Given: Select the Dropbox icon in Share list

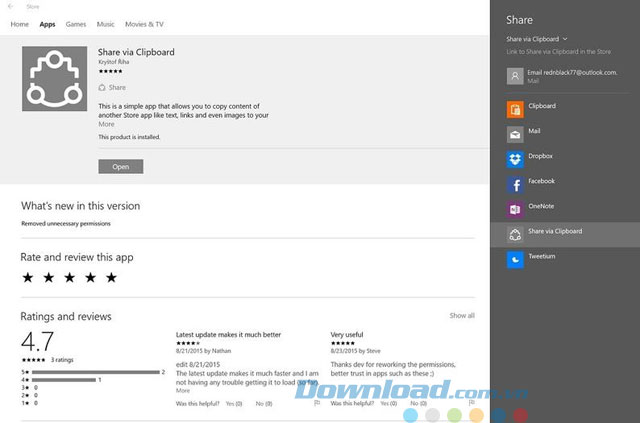Looking at the screenshot, I should click(515, 159).
